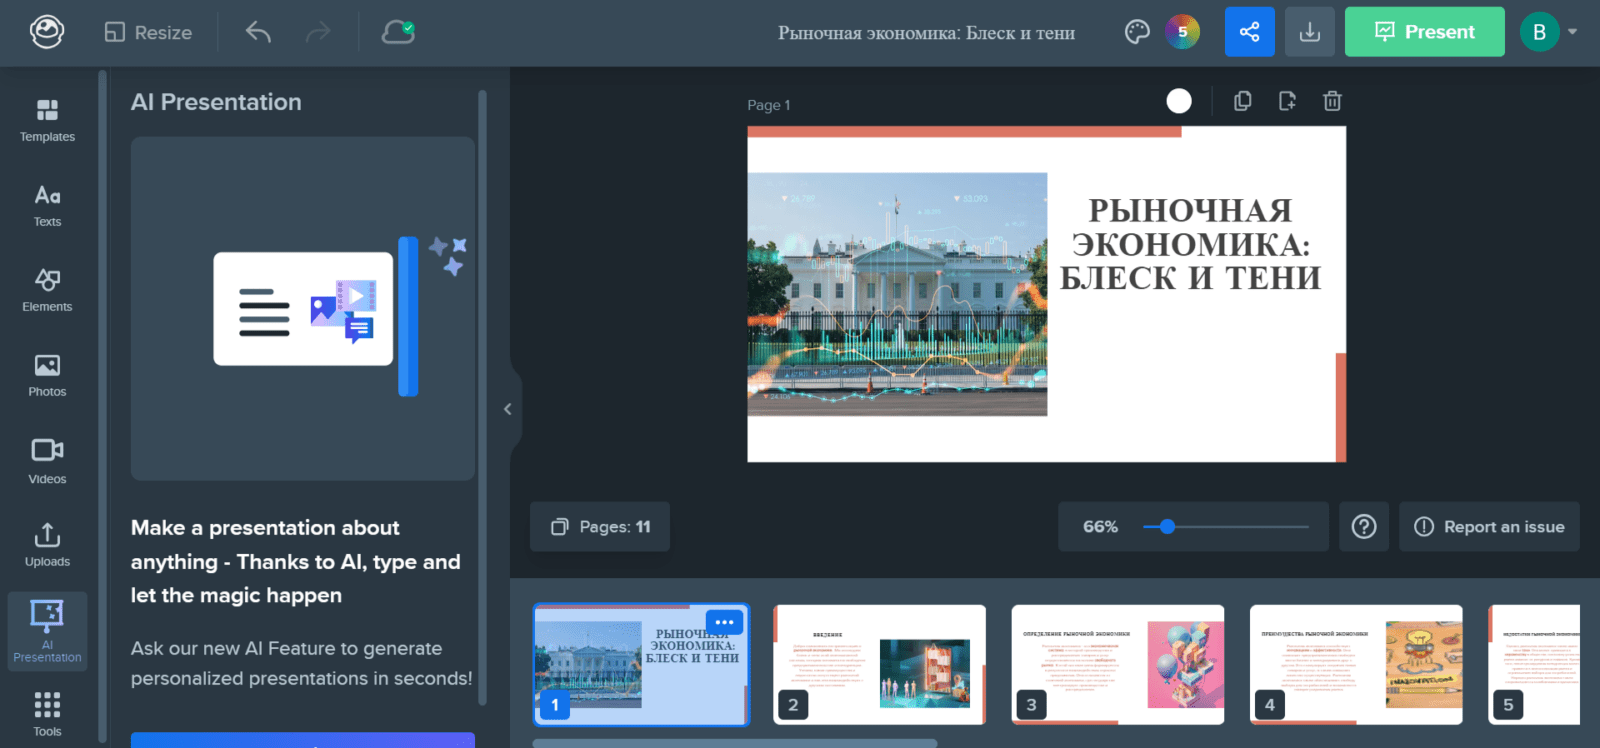Select slide 3 thumbnail
1600x748 pixels.
click(1118, 665)
